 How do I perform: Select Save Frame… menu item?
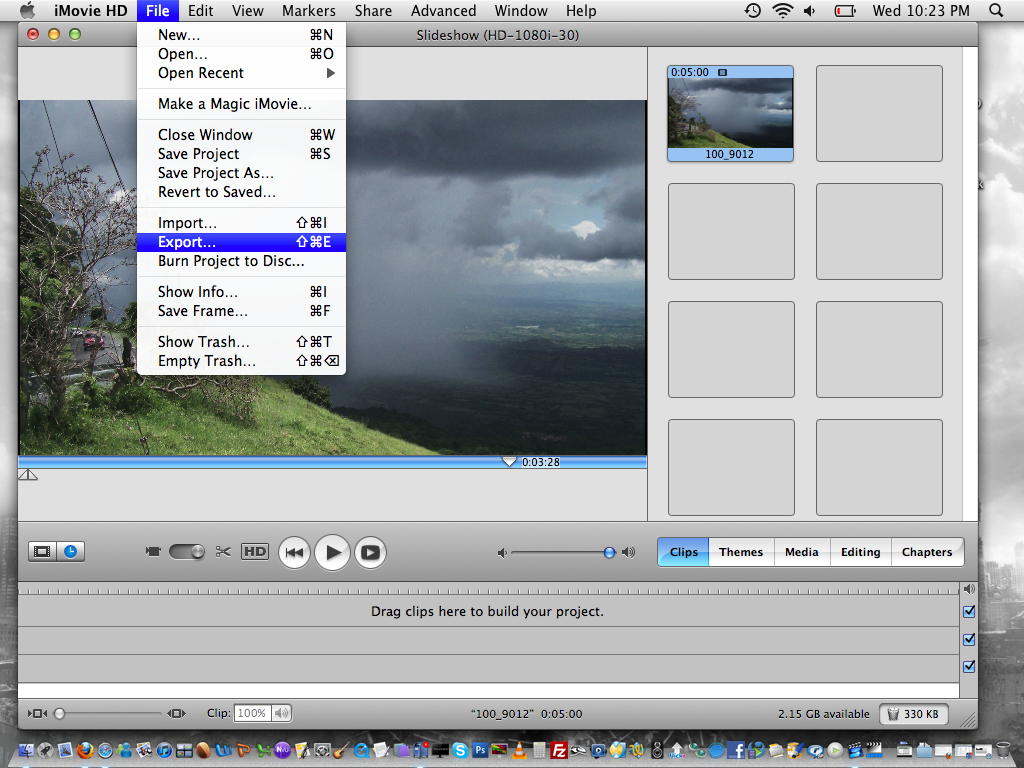pos(241,311)
